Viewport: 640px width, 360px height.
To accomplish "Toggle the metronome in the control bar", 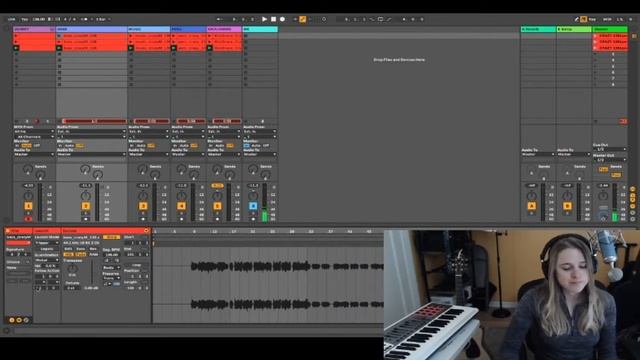I will pyautogui.click(x=85, y=19).
